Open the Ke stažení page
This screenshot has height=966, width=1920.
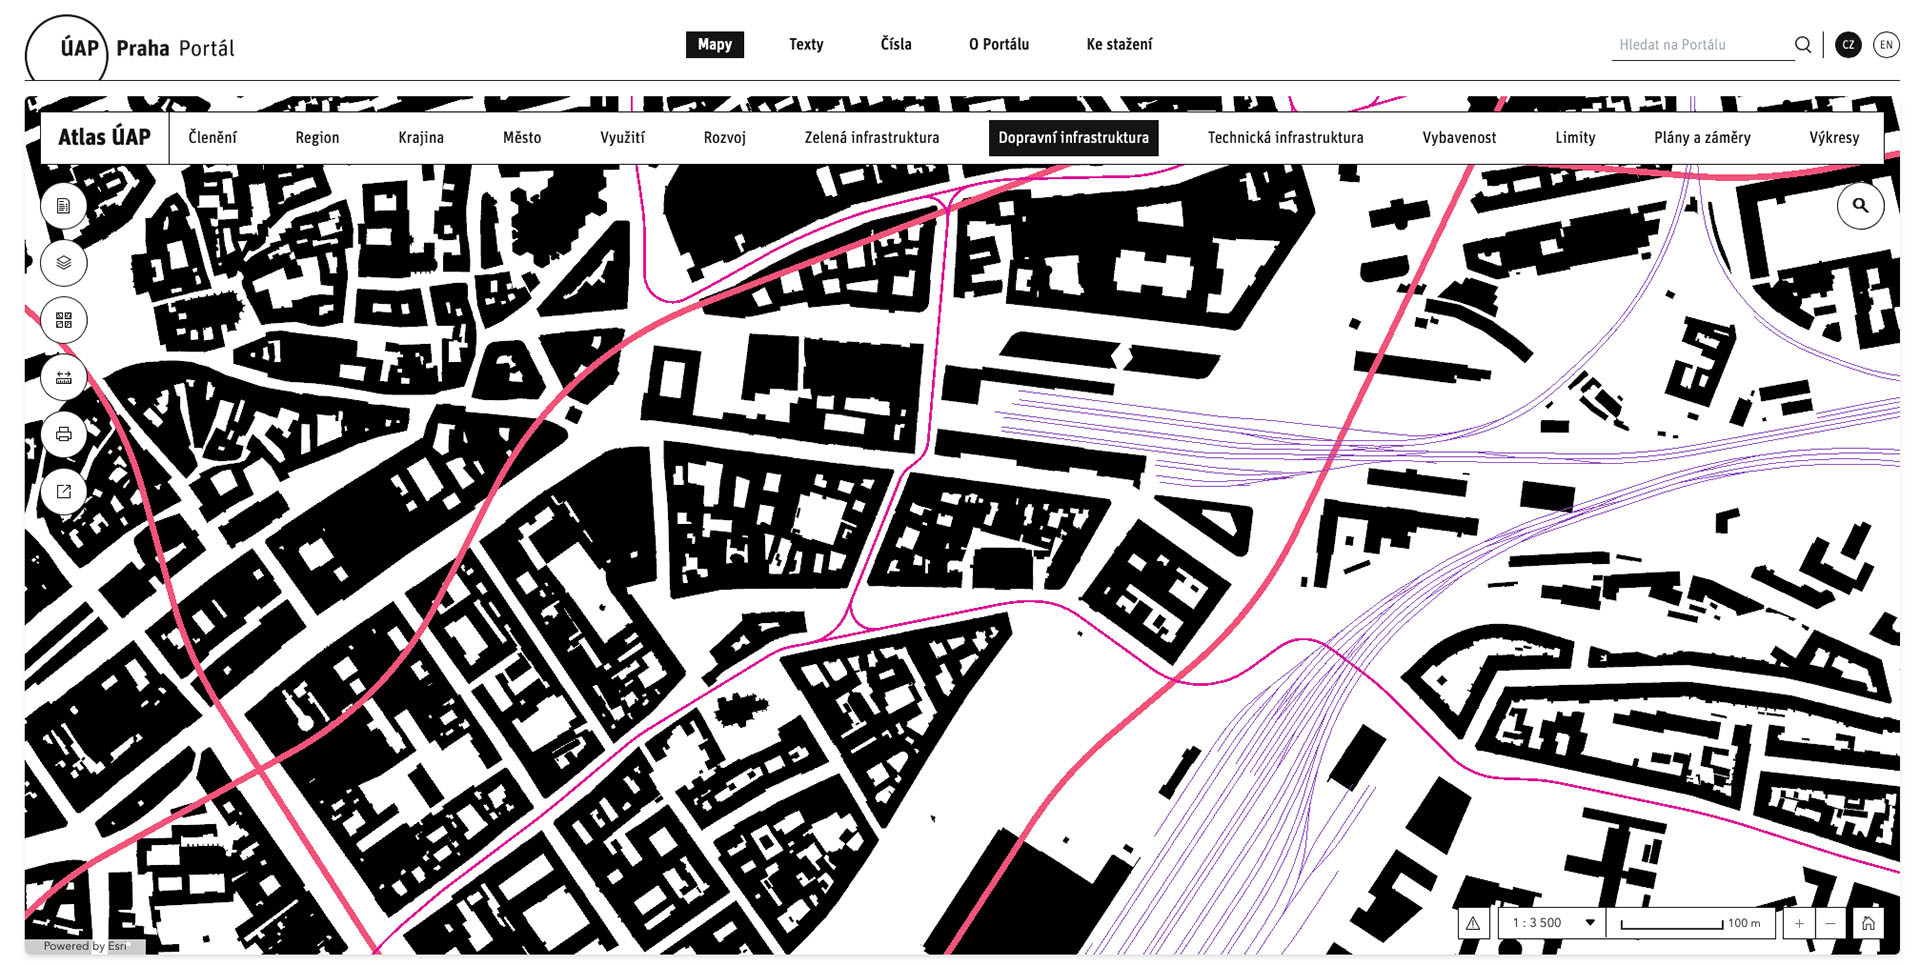tap(1119, 45)
